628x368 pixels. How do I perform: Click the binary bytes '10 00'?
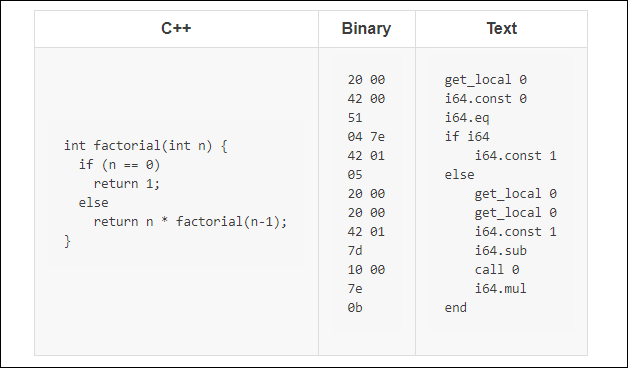(x=366, y=270)
